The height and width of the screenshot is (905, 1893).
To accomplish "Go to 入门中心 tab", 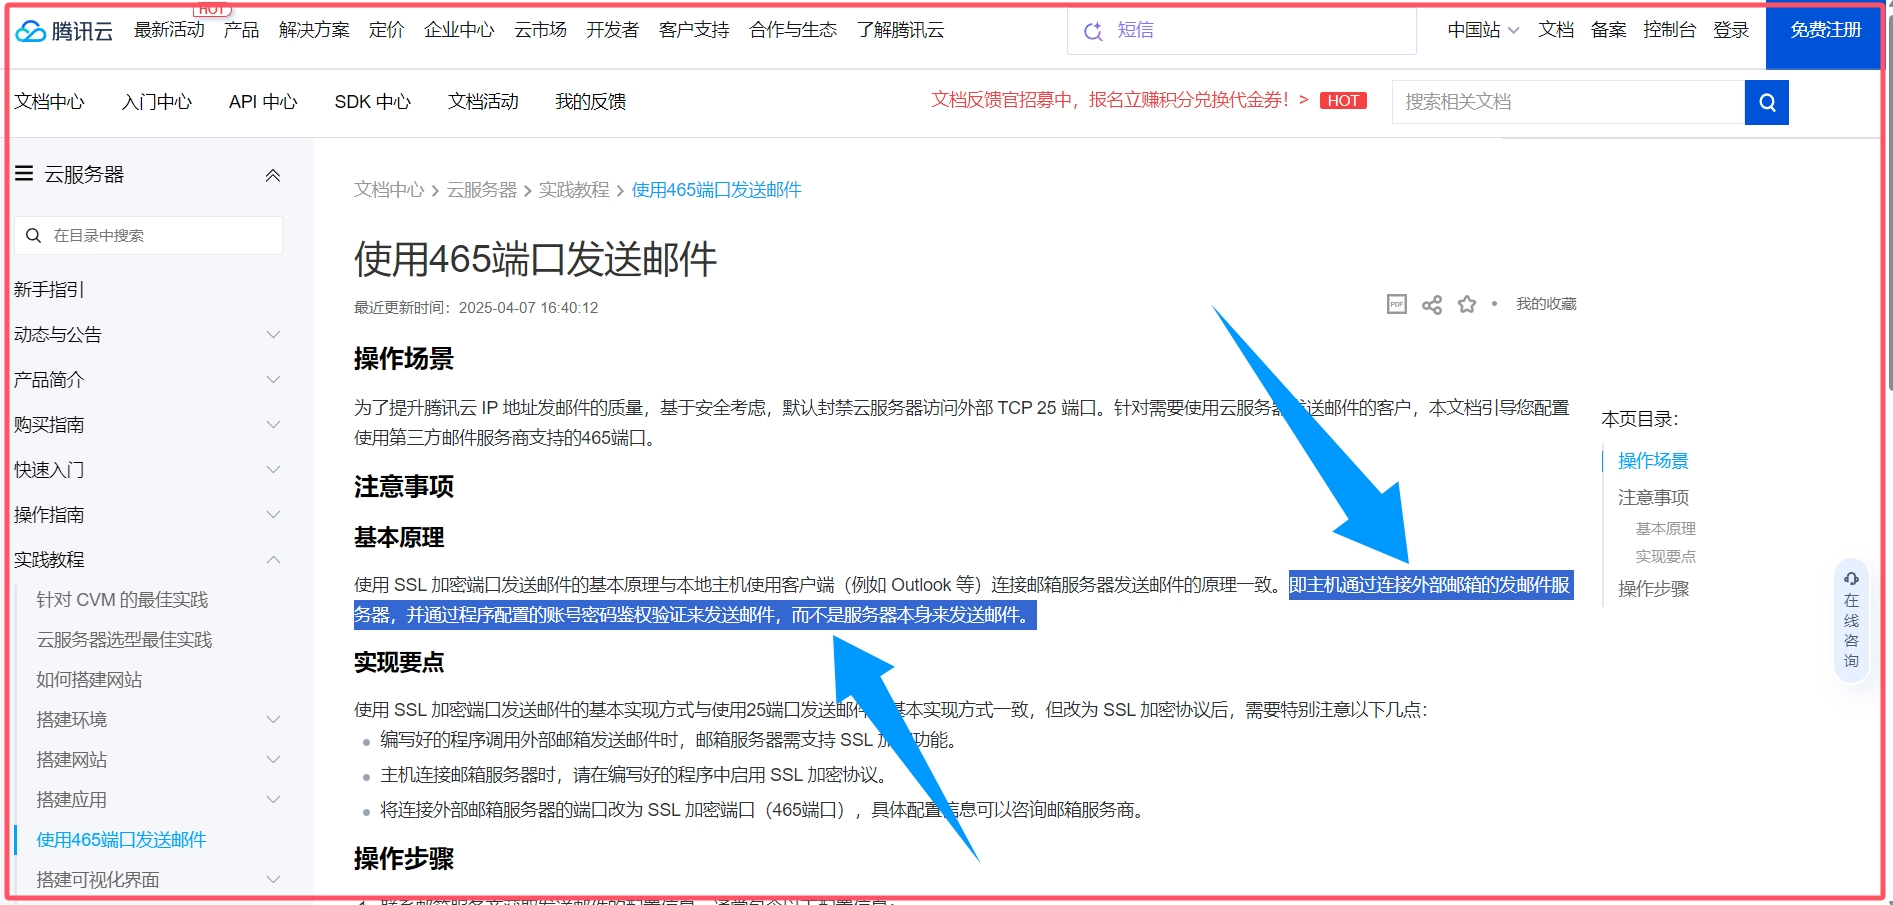I will coord(156,102).
